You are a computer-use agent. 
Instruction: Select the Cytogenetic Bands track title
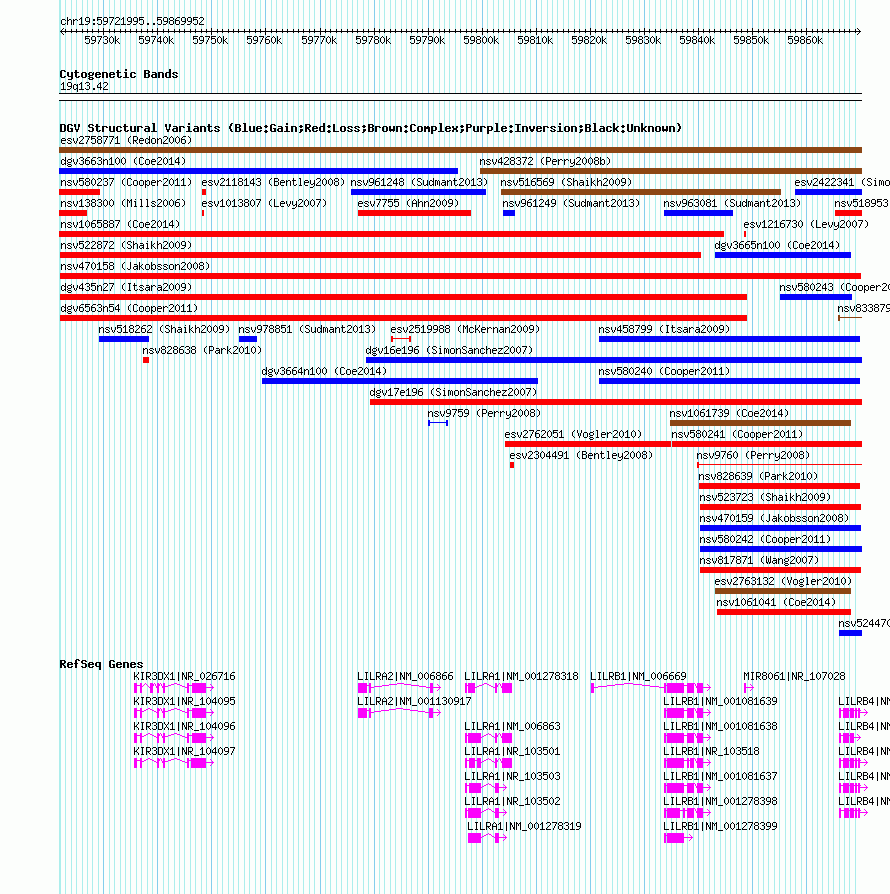(119, 74)
